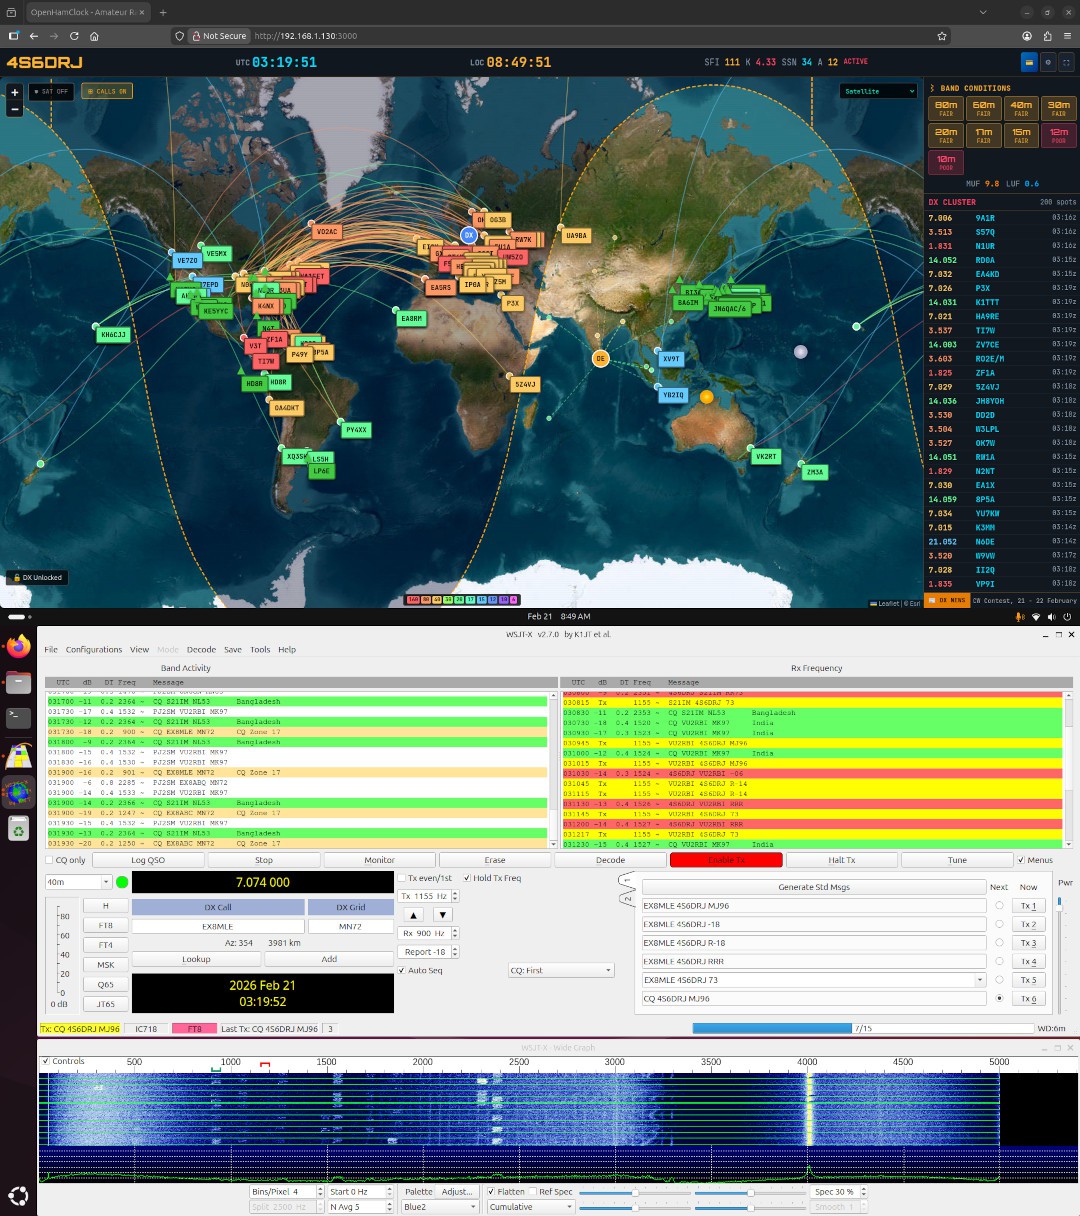Image resolution: width=1080 pixels, height=1216 pixels.
Task: Open the Decode menu
Action: [200, 649]
